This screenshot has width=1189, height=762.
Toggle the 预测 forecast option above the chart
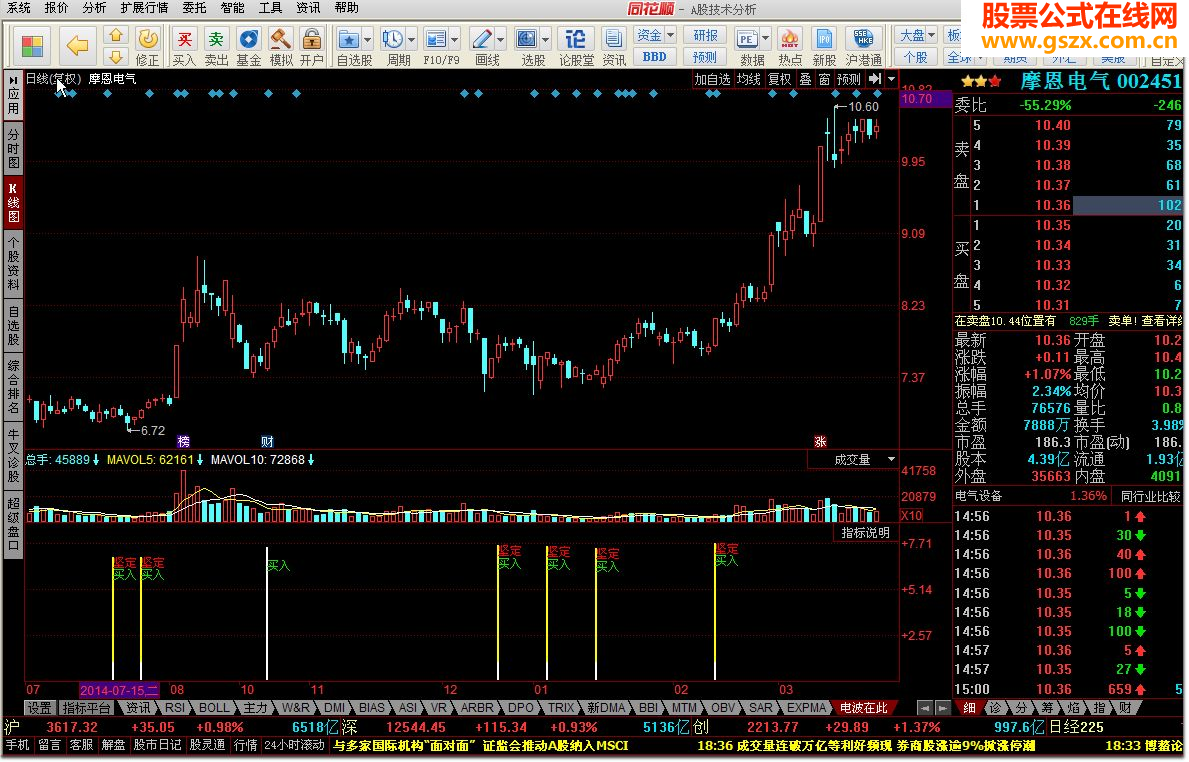point(849,79)
